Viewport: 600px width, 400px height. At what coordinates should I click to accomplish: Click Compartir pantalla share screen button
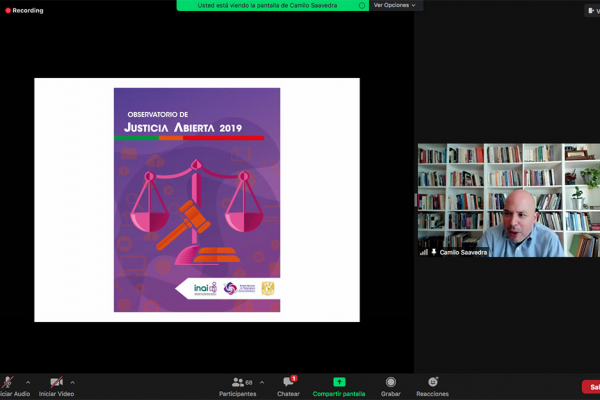pos(339,387)
